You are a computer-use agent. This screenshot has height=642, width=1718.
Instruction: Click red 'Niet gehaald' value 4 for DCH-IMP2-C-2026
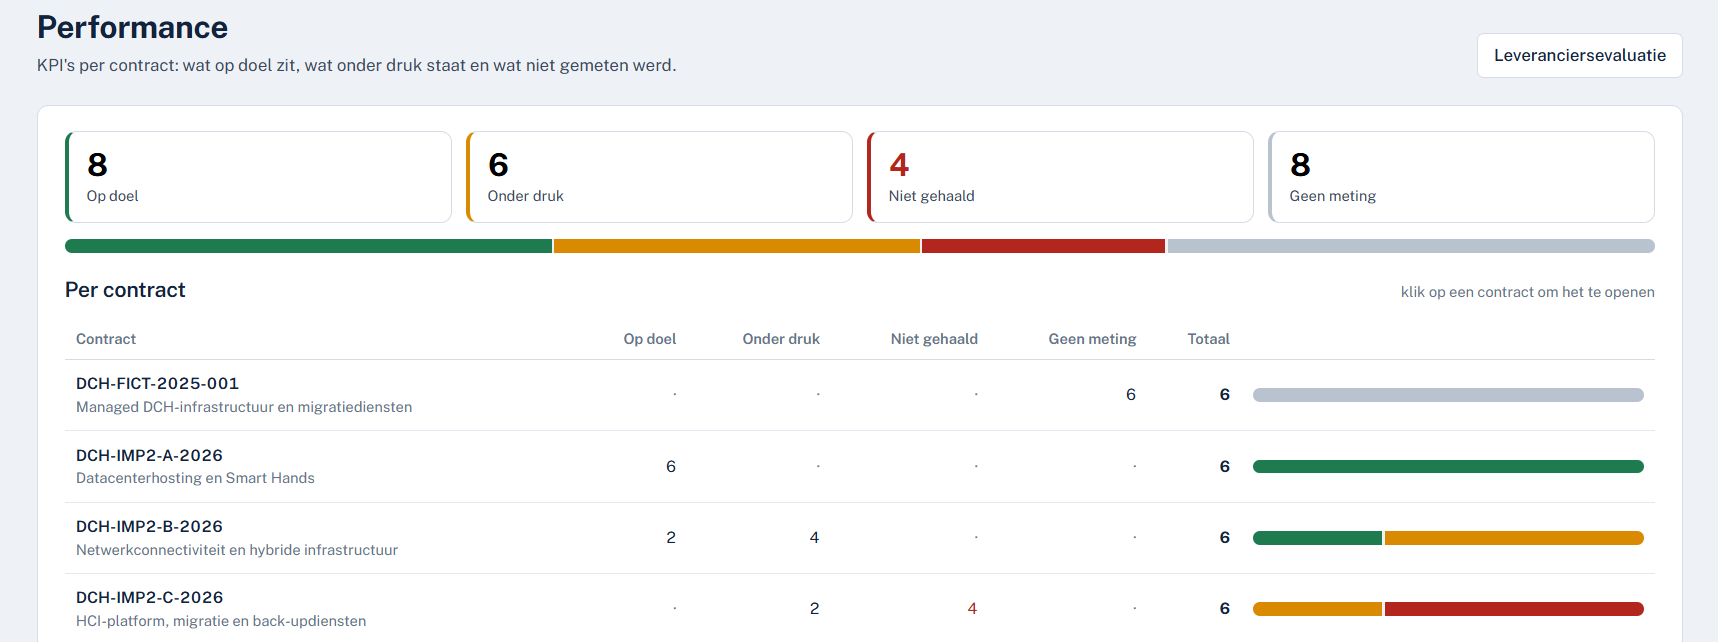click(x=972, y=609)
